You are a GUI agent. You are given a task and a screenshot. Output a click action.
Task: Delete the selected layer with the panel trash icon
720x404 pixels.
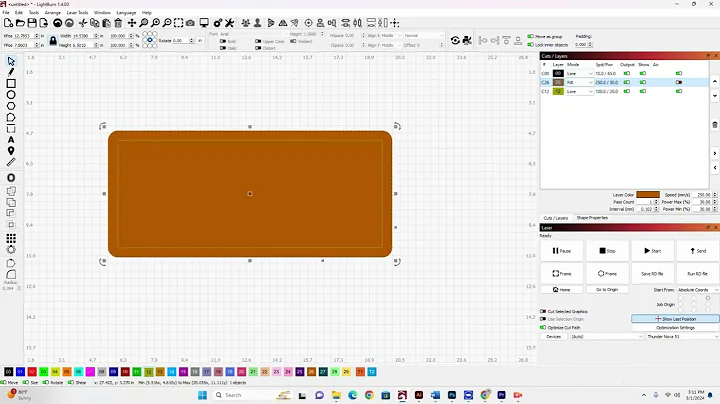(x=715, y=125)
